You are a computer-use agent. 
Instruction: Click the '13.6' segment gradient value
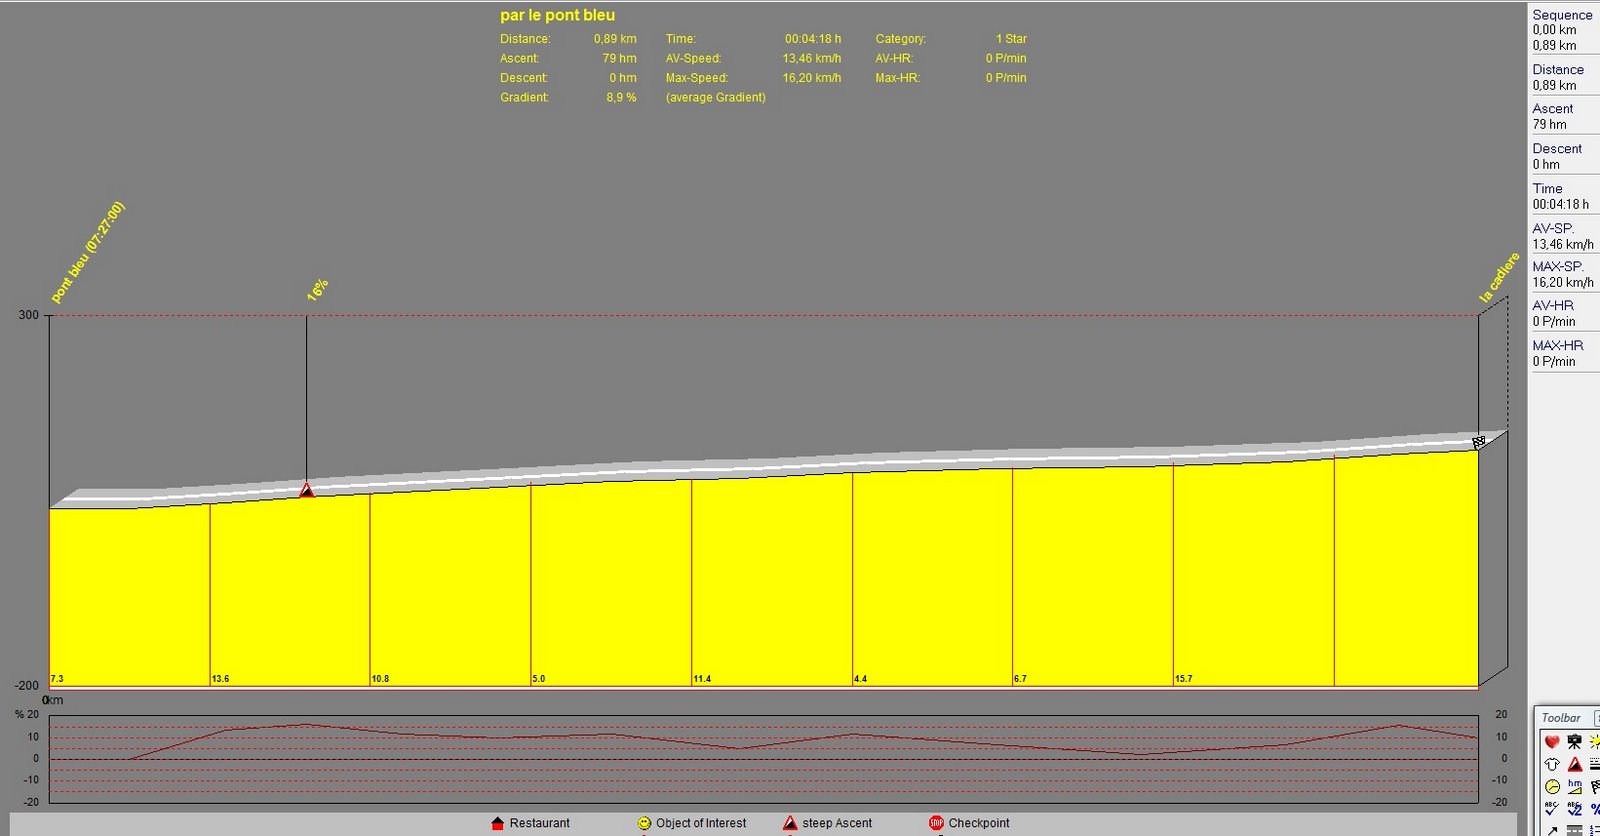220,679
